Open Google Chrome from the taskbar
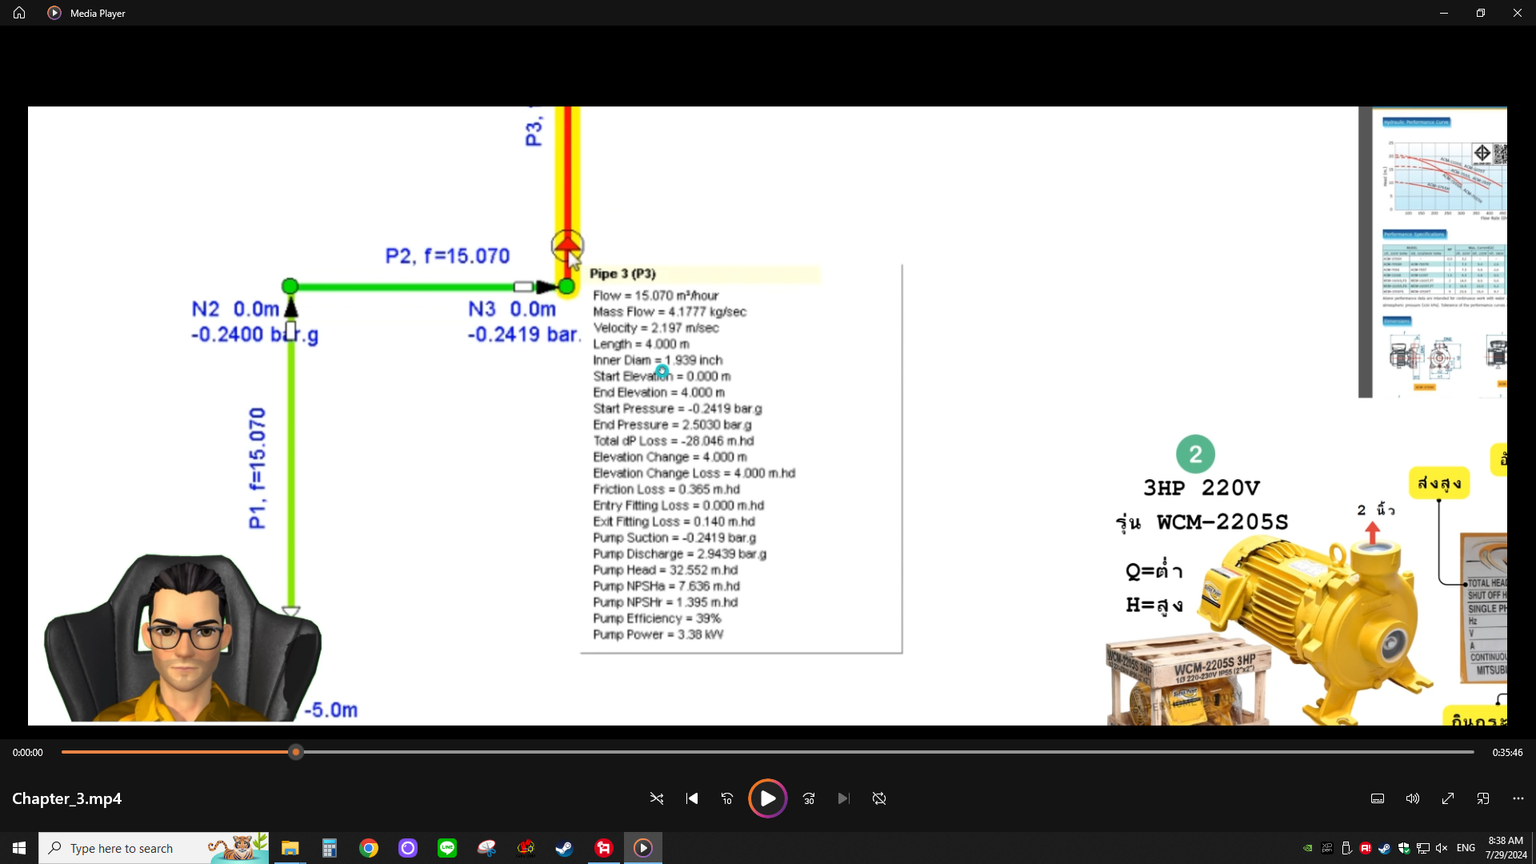This screenshot has width=1536, height=864. click(369, 848)
